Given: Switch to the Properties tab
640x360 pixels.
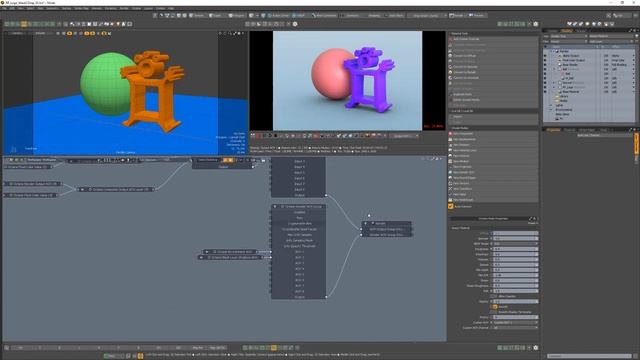Looking at the screenshot, I should pos(553,130).
